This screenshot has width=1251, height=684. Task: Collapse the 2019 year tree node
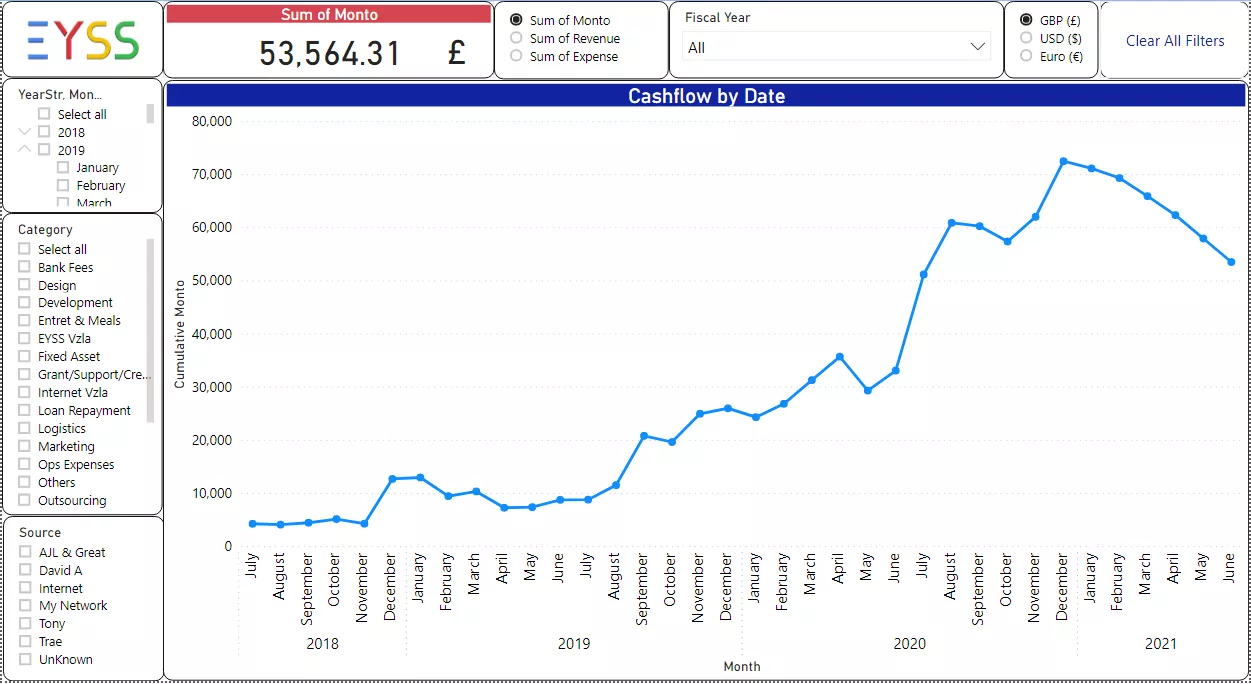point(26,150)
